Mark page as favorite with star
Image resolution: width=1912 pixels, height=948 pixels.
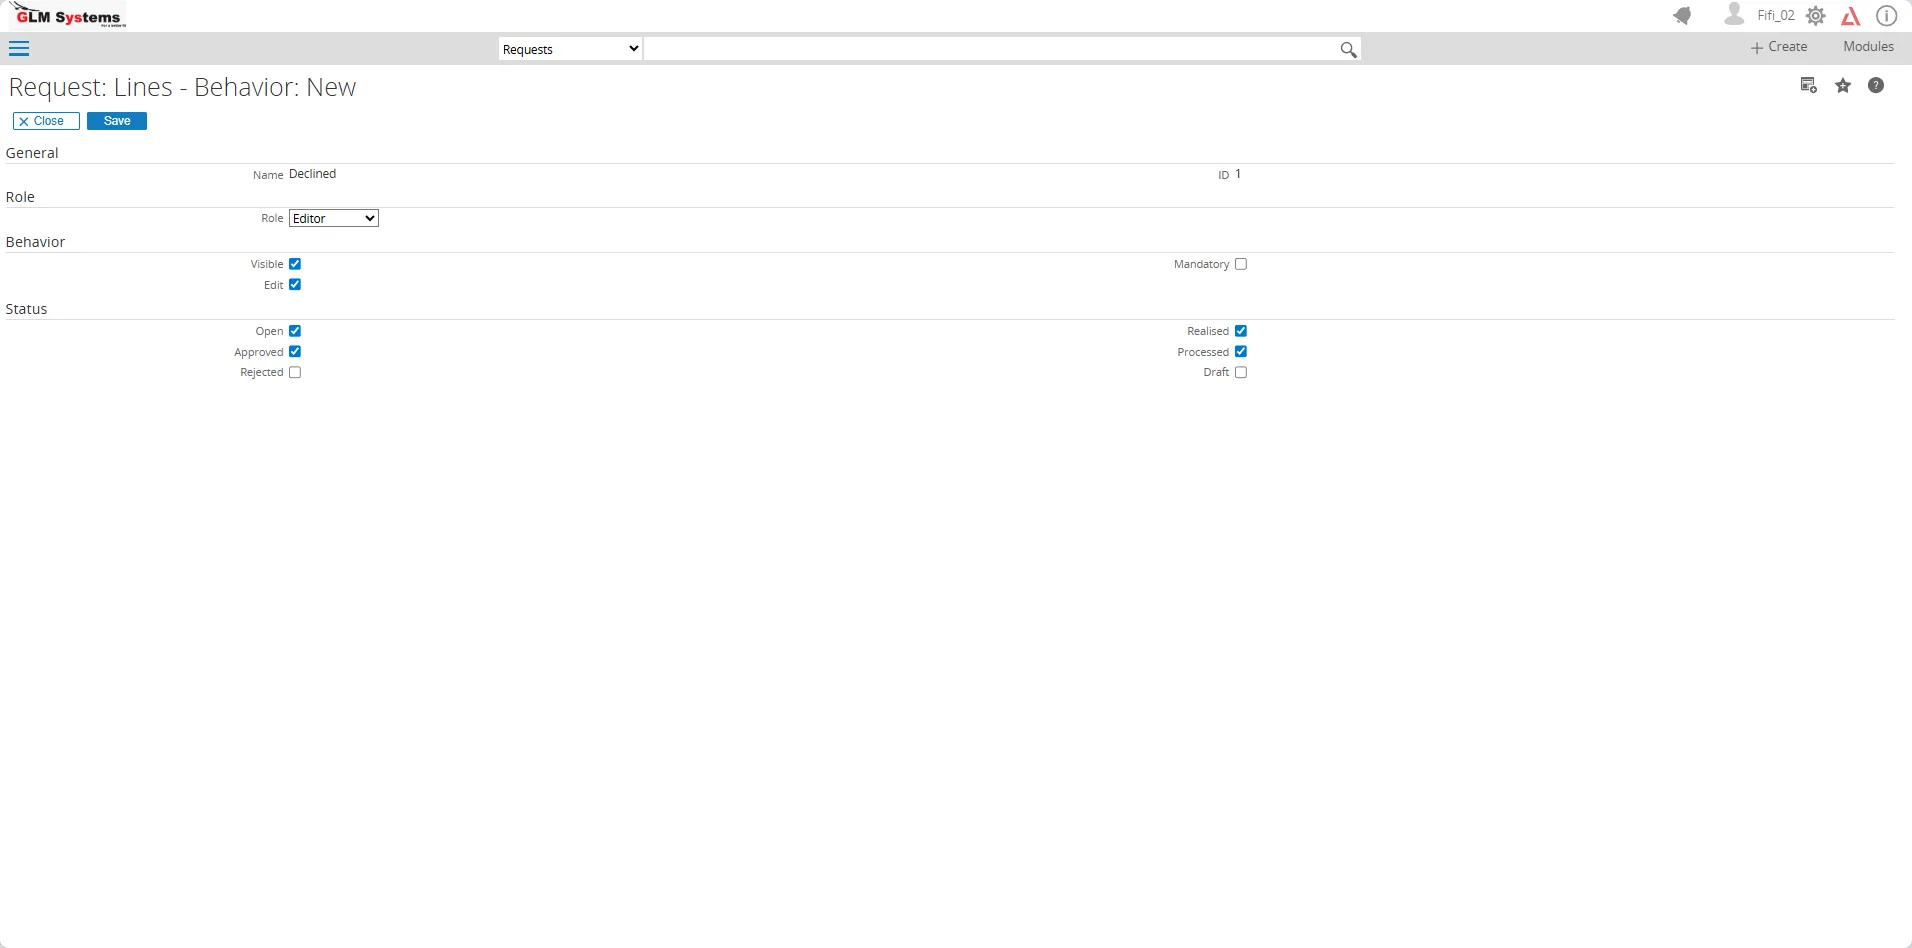[1843, 86]
